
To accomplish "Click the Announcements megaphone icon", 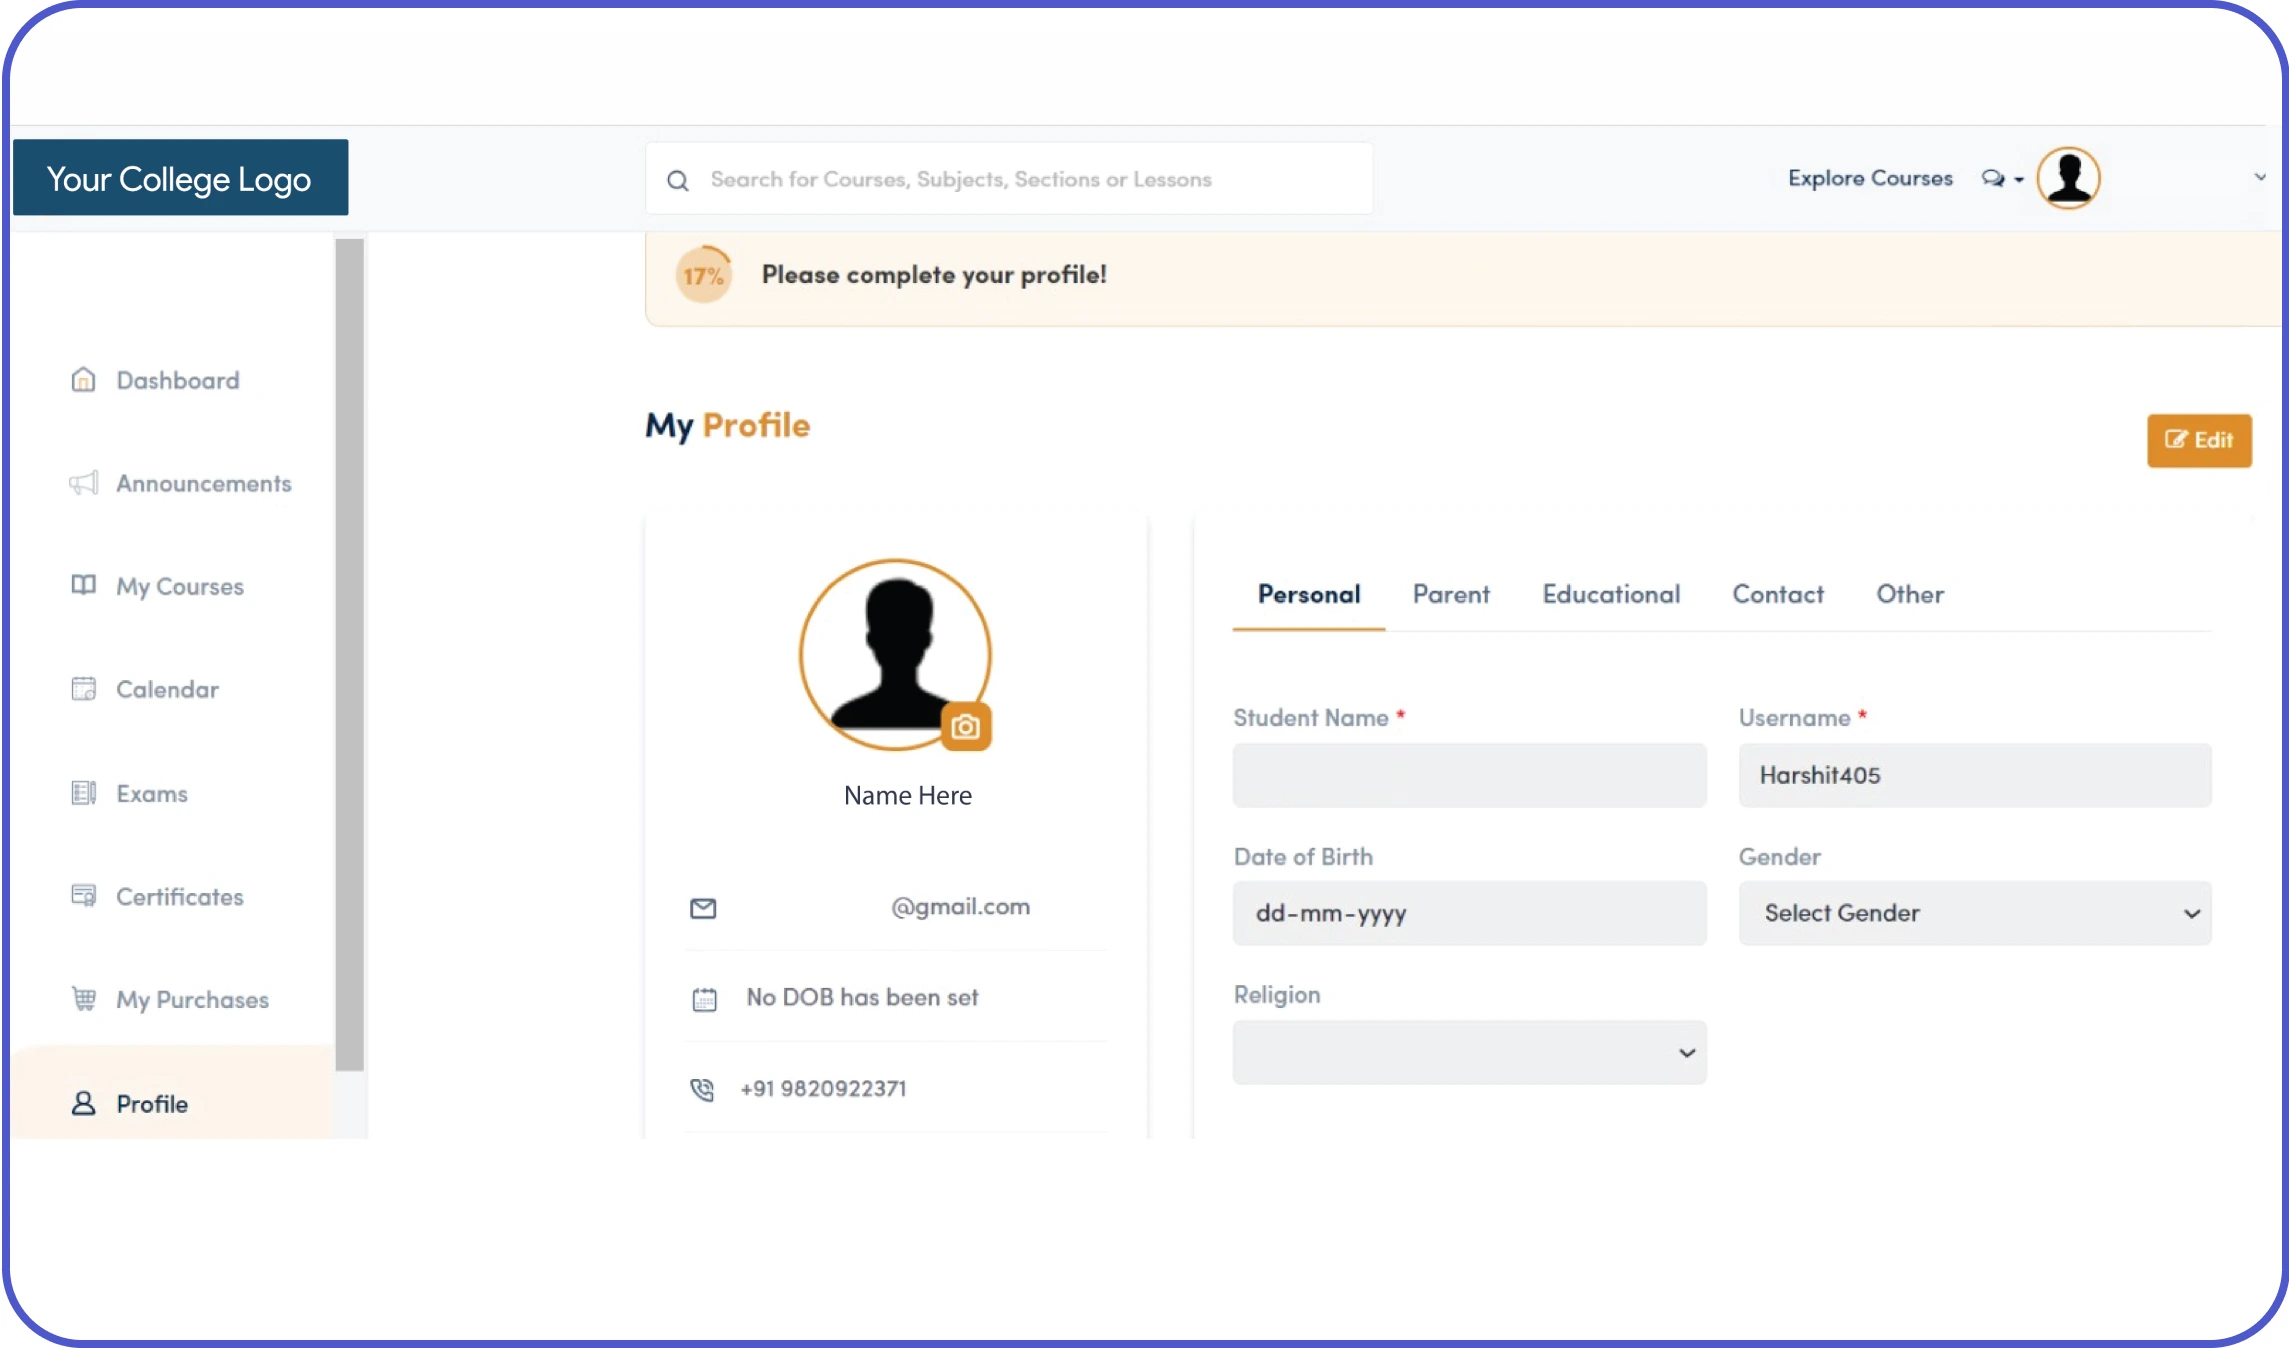I will click(84, 483).
